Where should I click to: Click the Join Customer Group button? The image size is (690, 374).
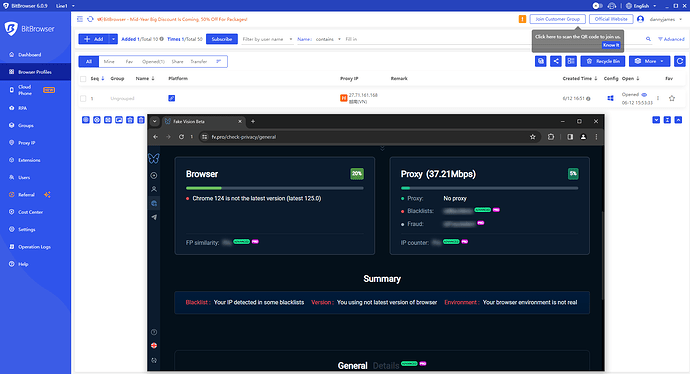pos(558,19)
